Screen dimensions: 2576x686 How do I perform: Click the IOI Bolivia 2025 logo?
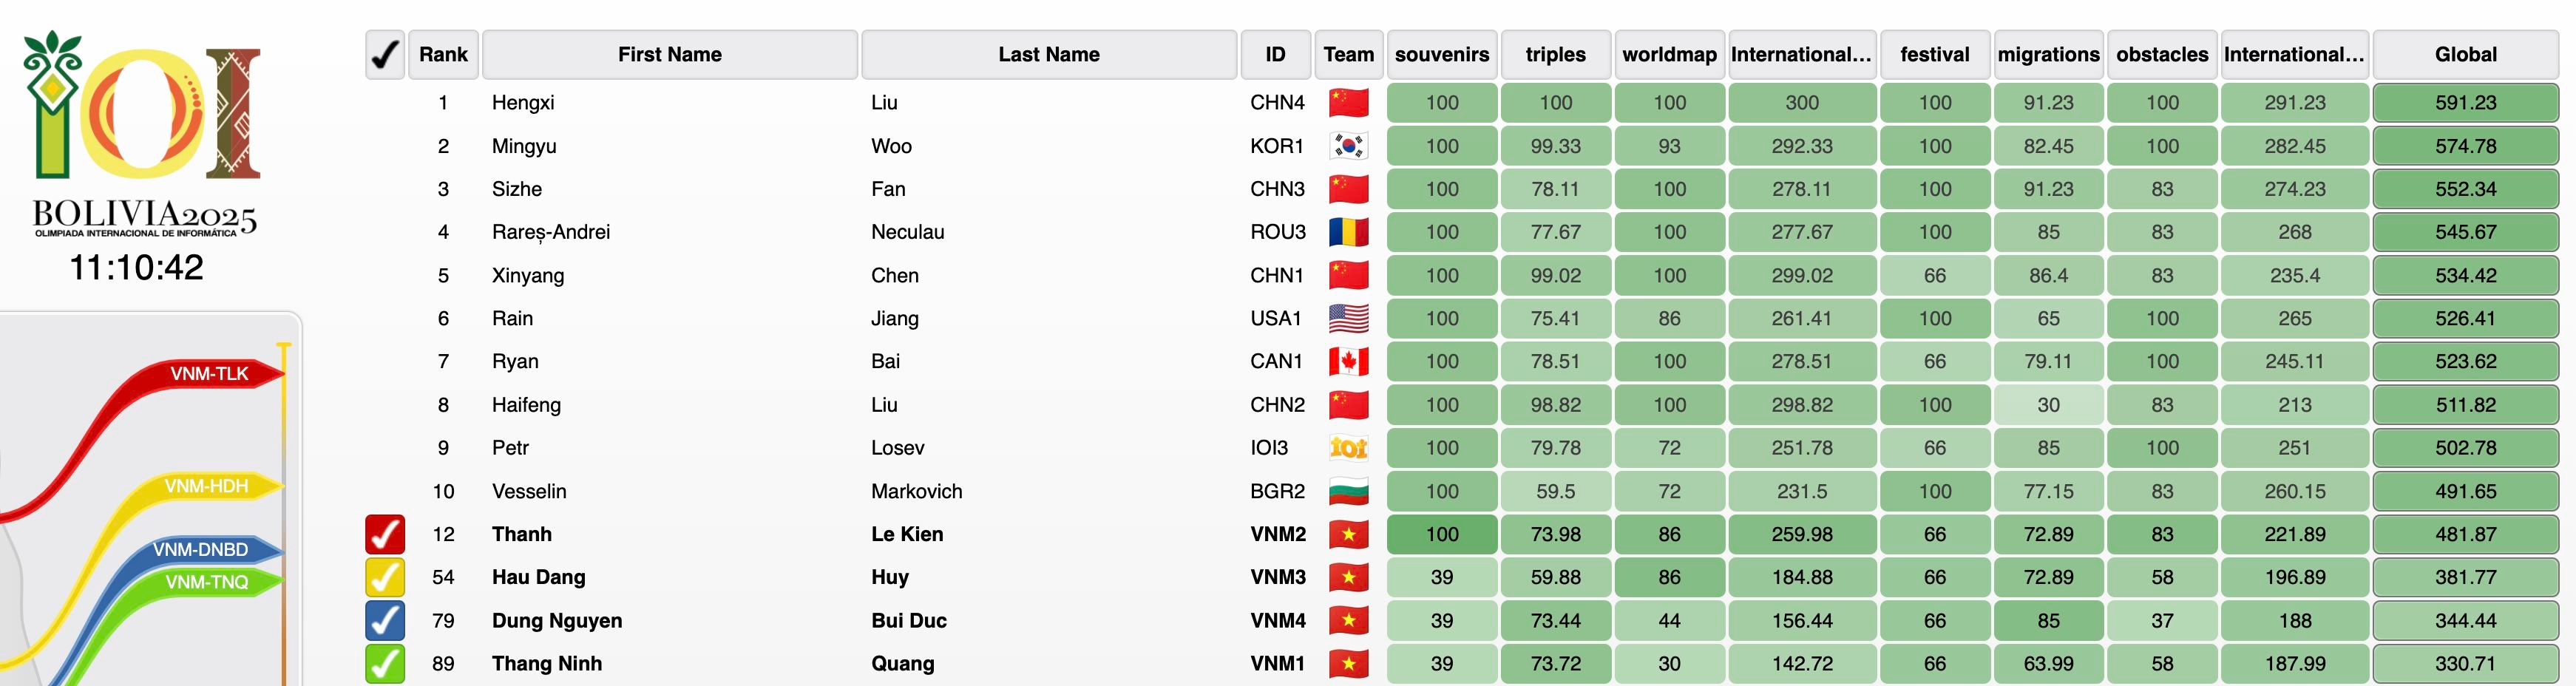click(141, 133)
